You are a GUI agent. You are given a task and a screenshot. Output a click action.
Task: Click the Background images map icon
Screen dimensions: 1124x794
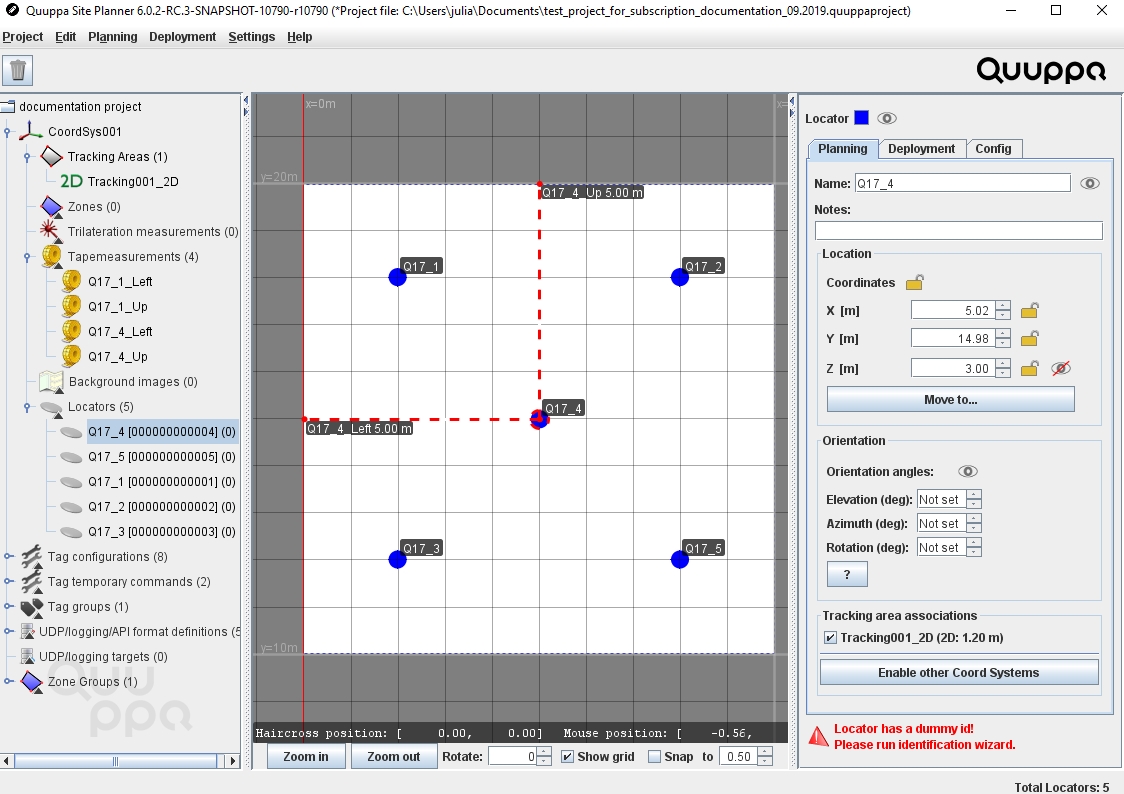coord(52,381)
